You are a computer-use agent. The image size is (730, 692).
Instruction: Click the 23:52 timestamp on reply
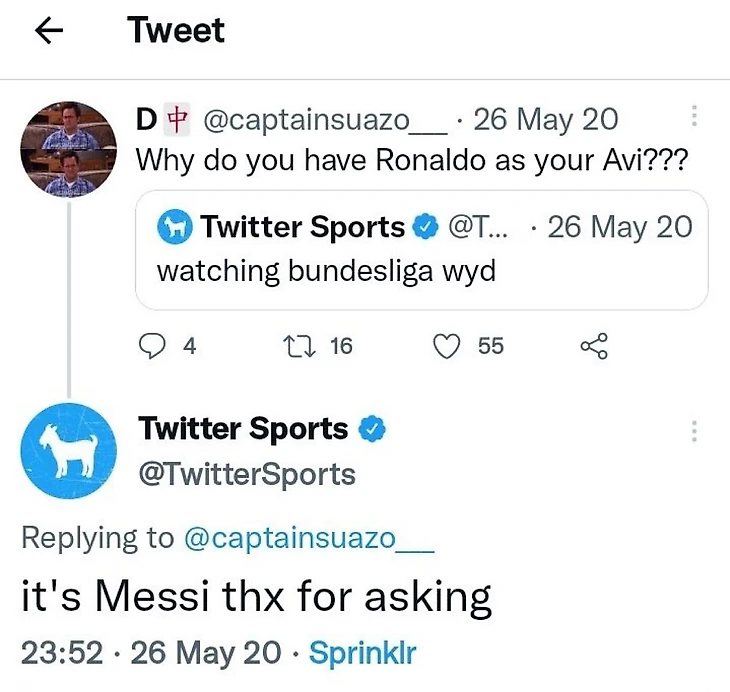[64, 654]
